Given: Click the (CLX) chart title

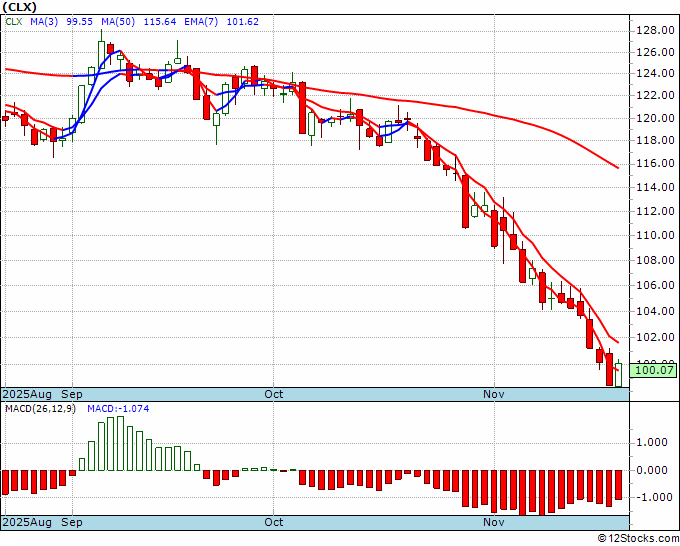Looking at the screenshot, I should click(20, 7).
